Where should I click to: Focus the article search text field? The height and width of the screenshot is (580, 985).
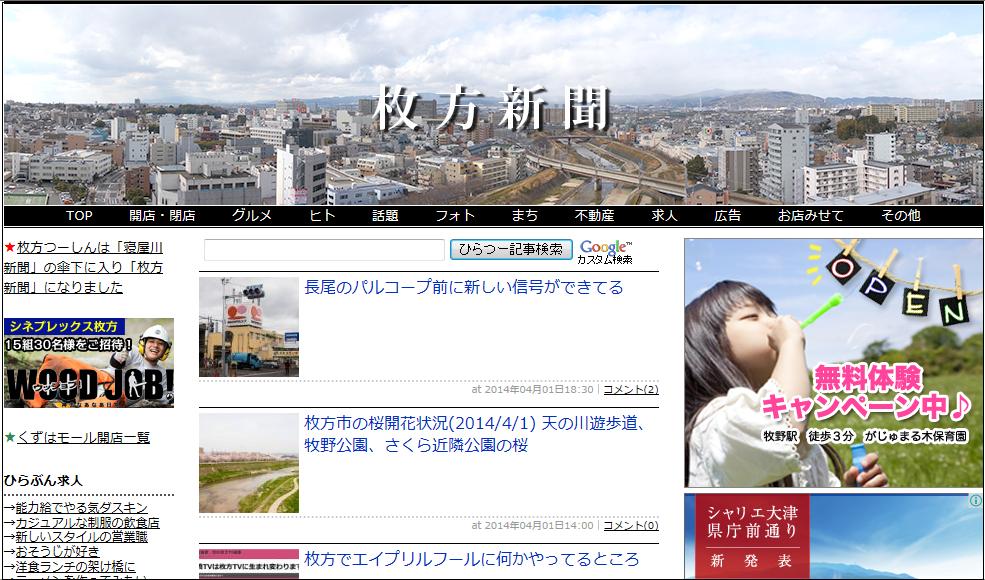point(324,249)
